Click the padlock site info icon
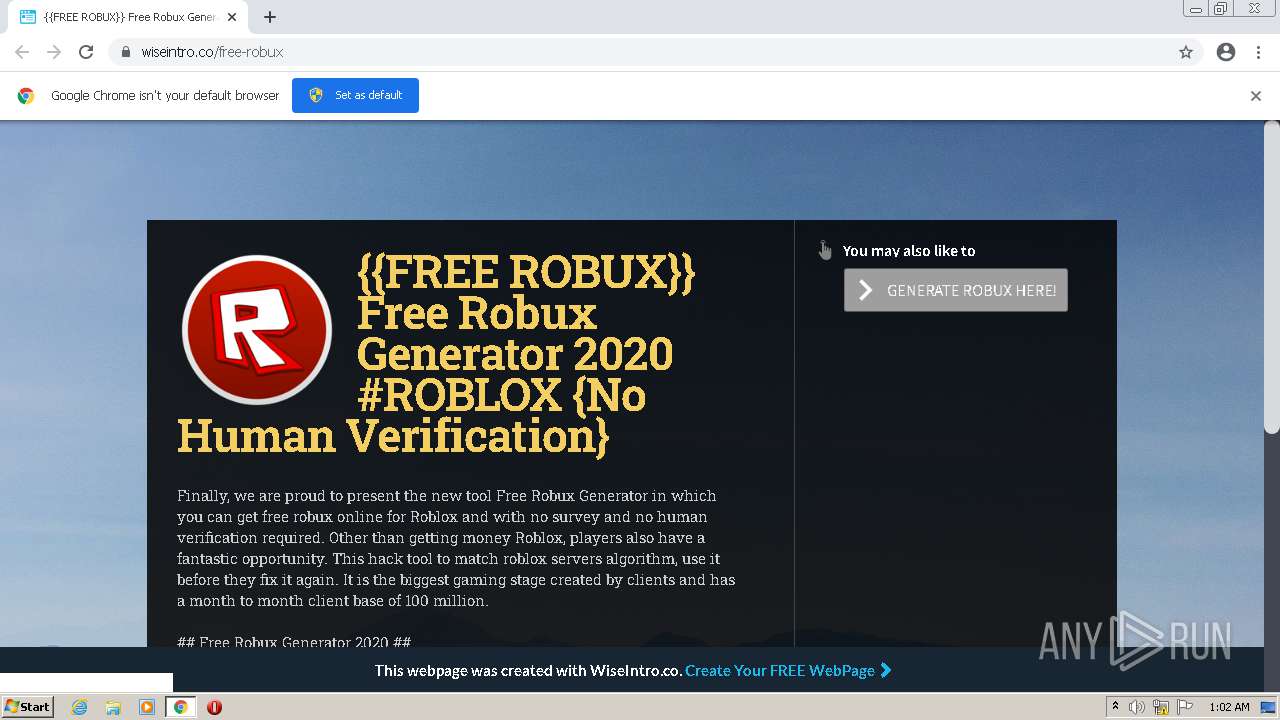 click(x=125, y=52)
